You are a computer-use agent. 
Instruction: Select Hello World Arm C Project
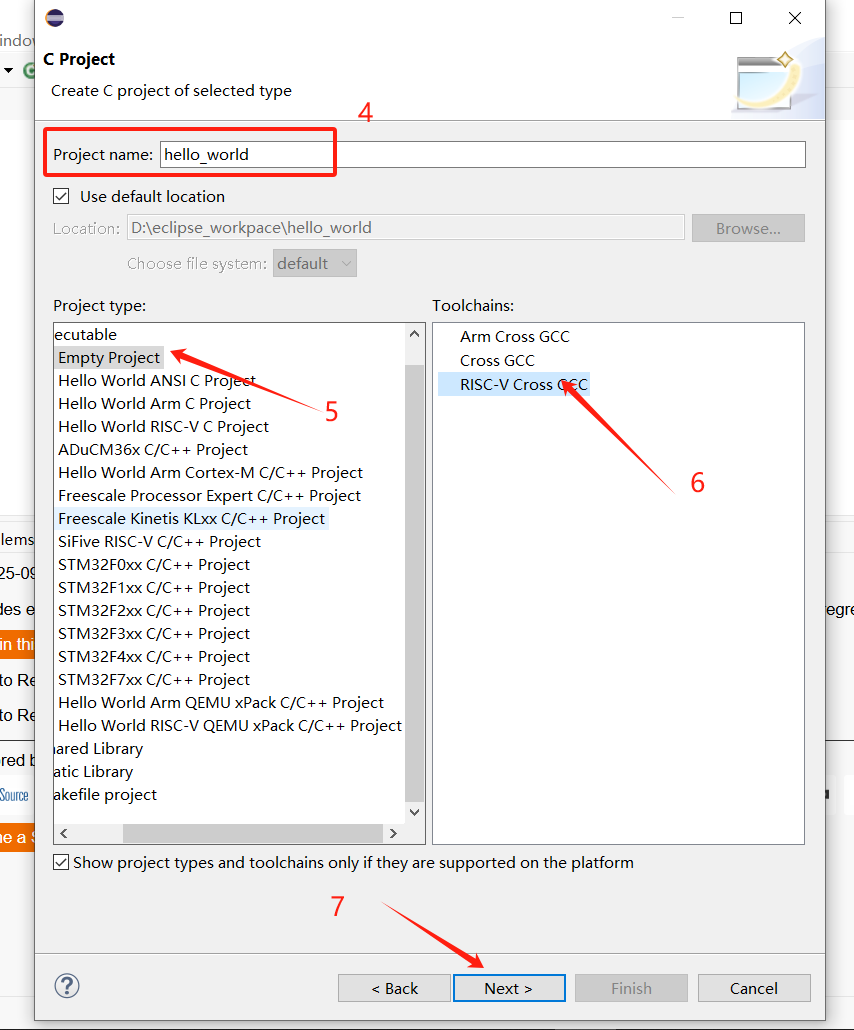coord(154,404)
